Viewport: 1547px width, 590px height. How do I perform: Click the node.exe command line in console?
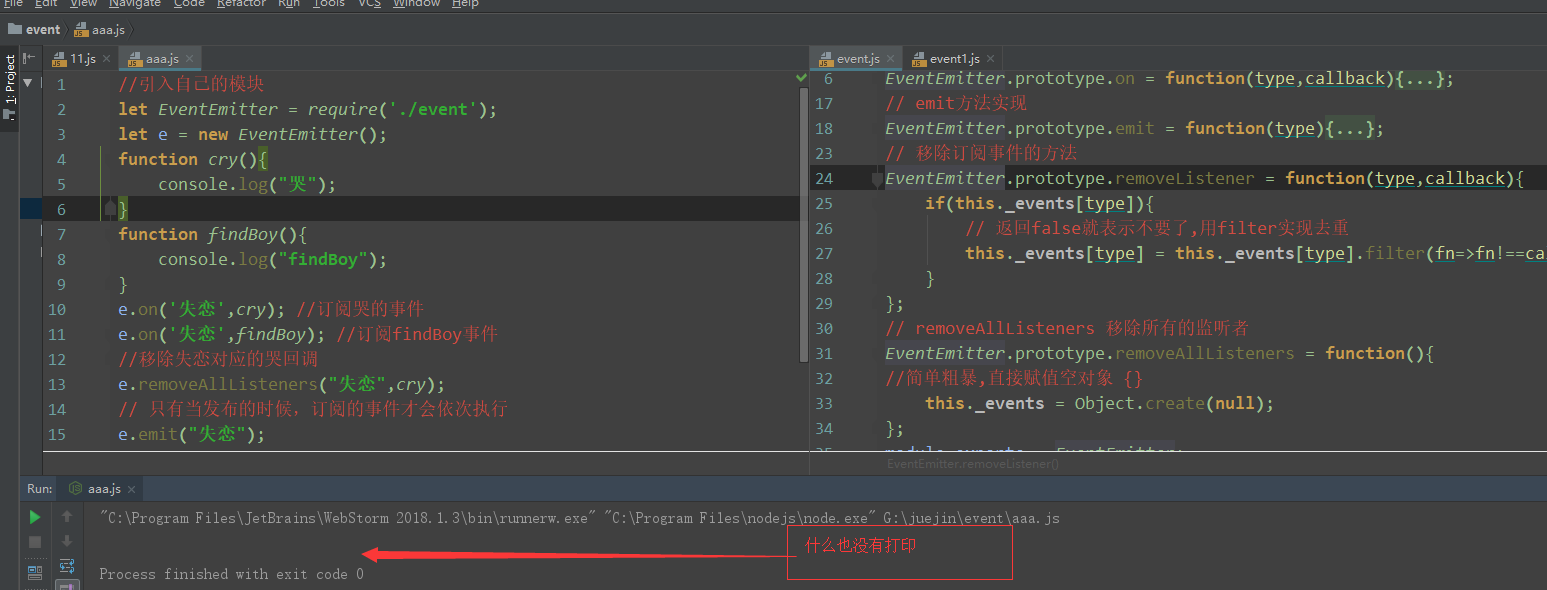[x=579, y=518]
